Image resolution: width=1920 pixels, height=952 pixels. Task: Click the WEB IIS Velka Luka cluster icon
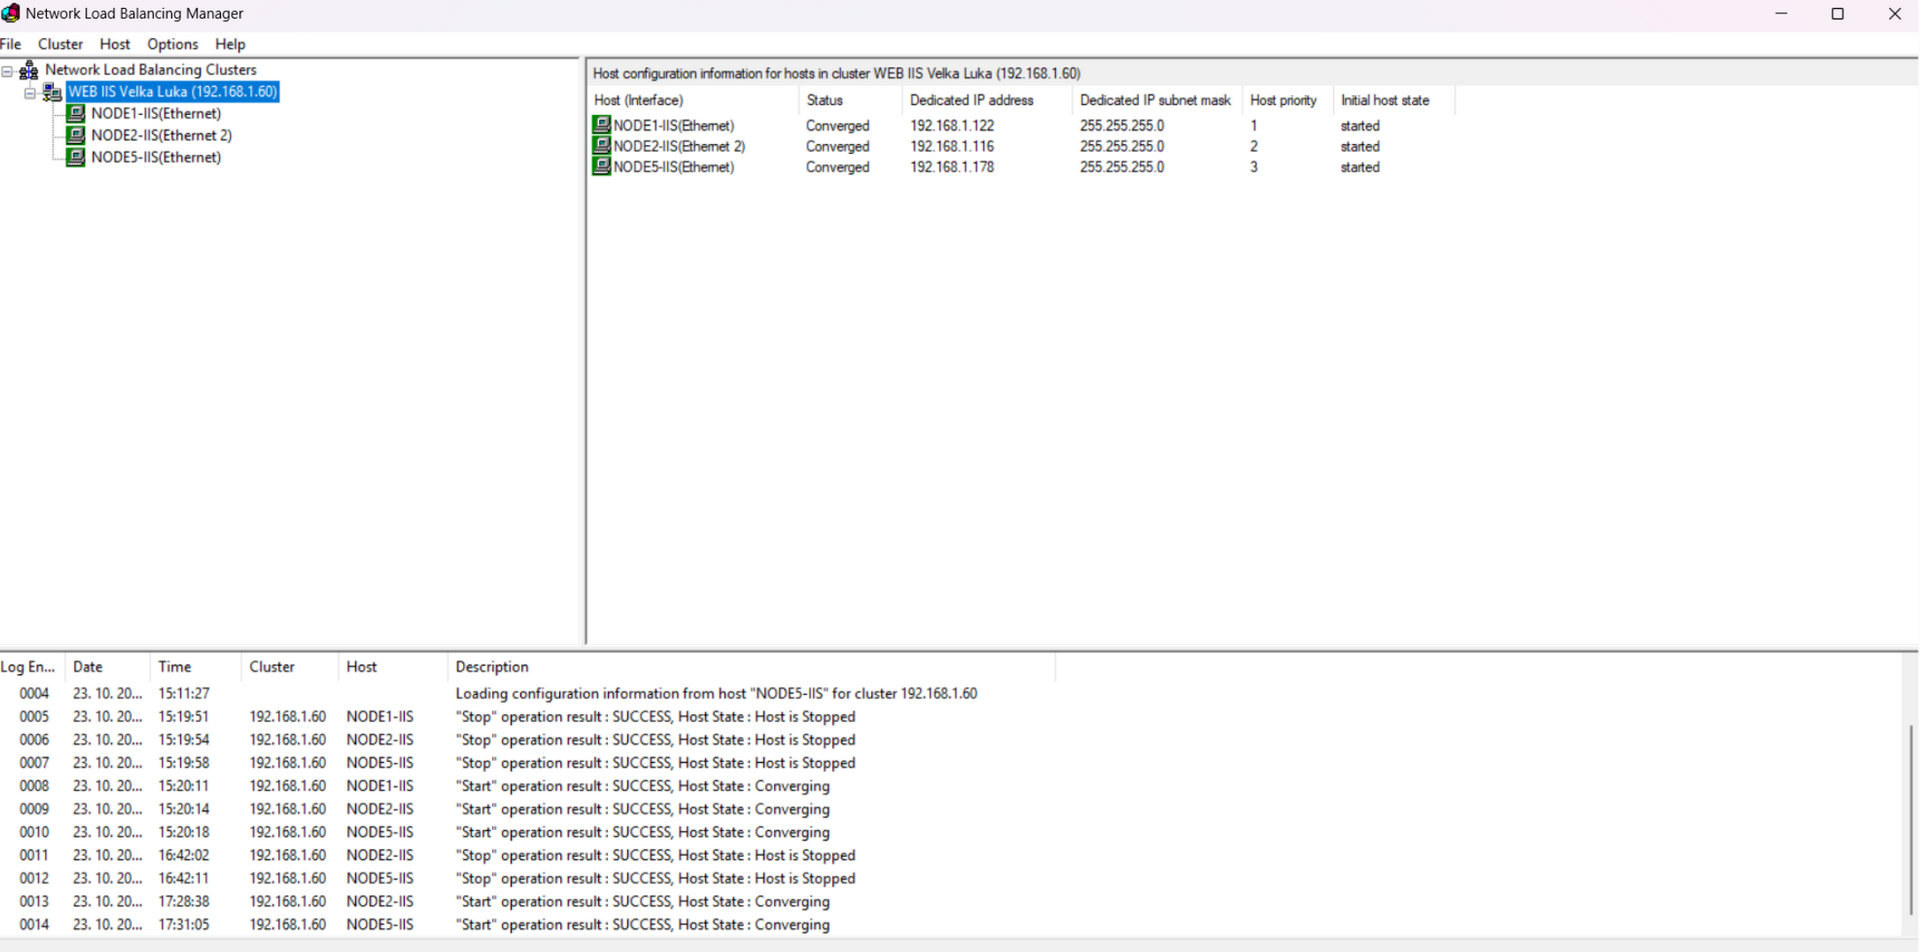52,92
